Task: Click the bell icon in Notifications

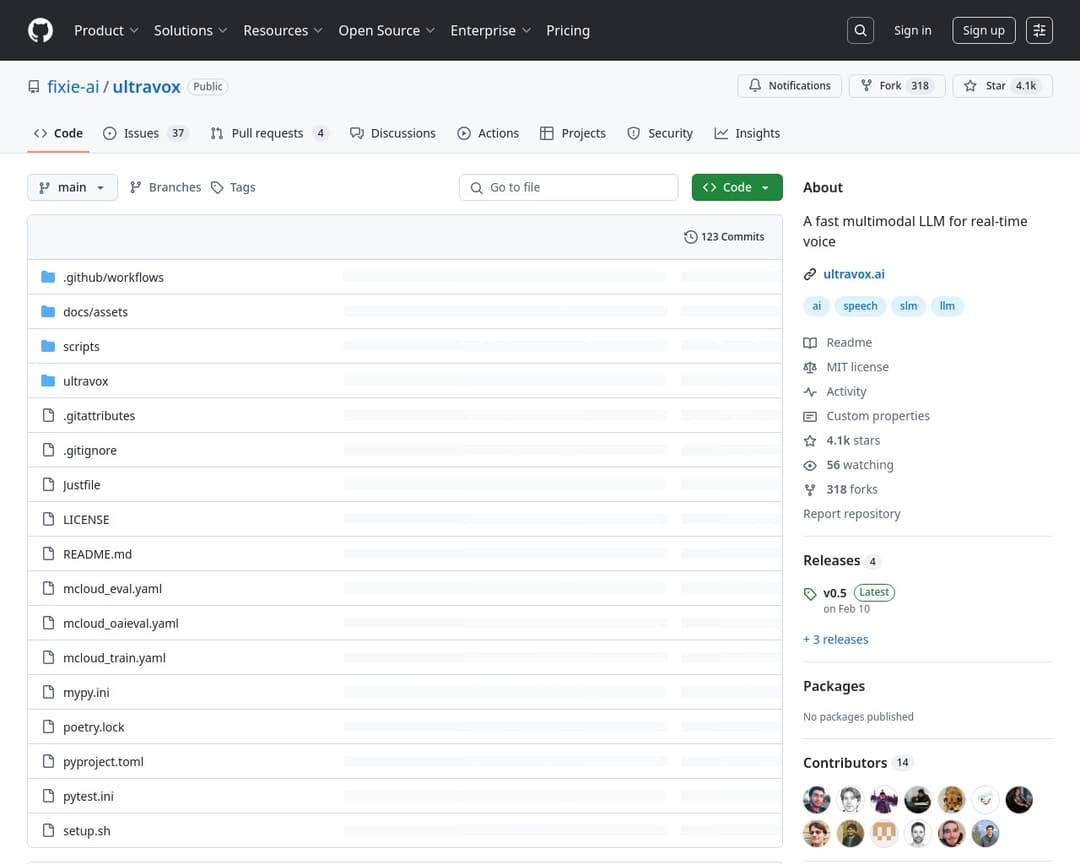Action: (755, 85)
